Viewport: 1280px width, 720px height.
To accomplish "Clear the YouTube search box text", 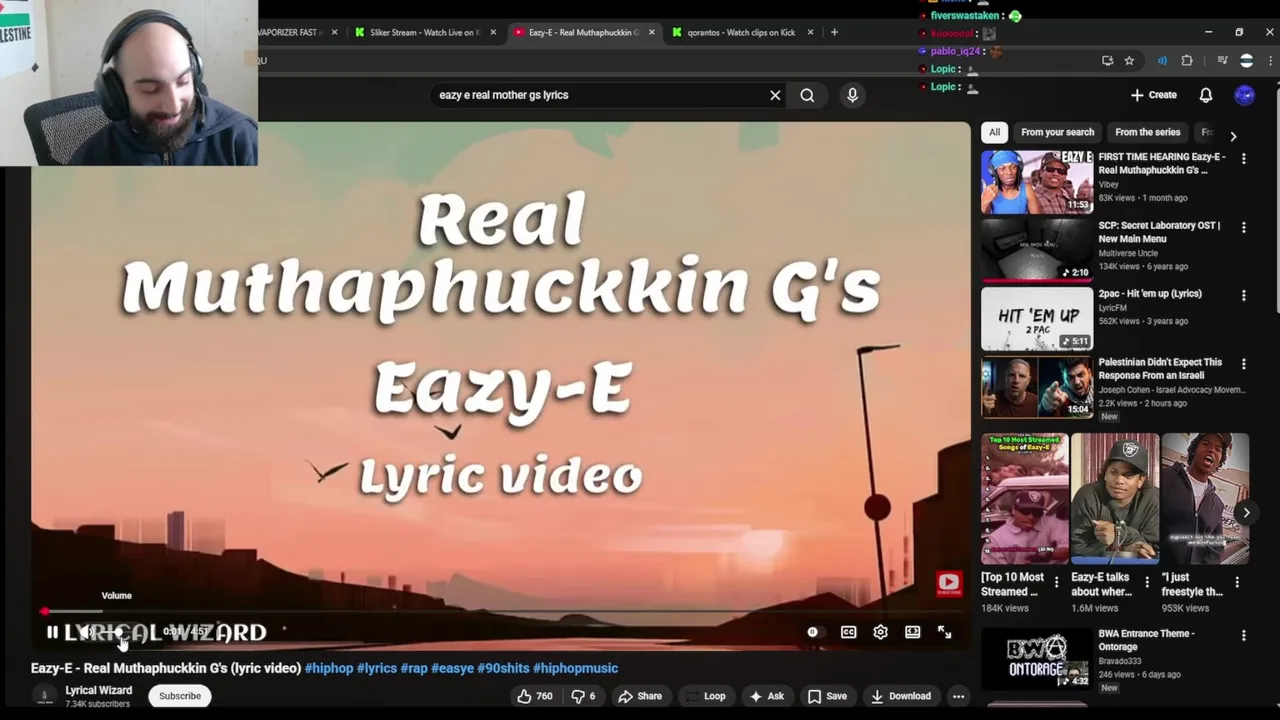I will [775, 95].
